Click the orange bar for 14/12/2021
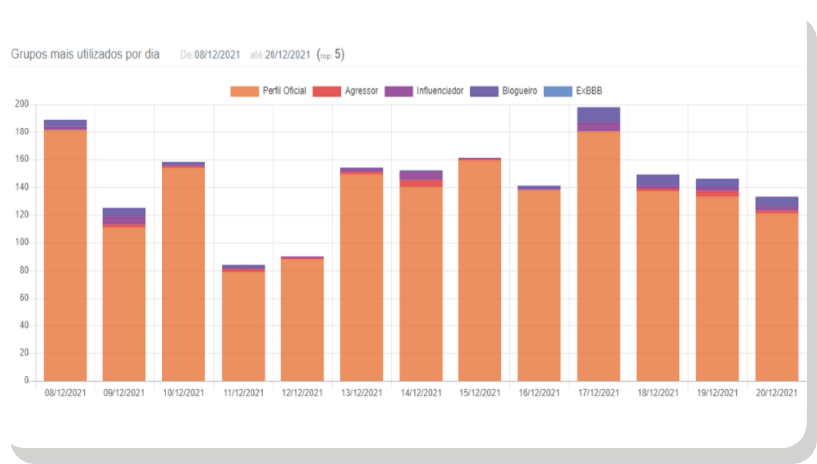 tap(421, 284)
